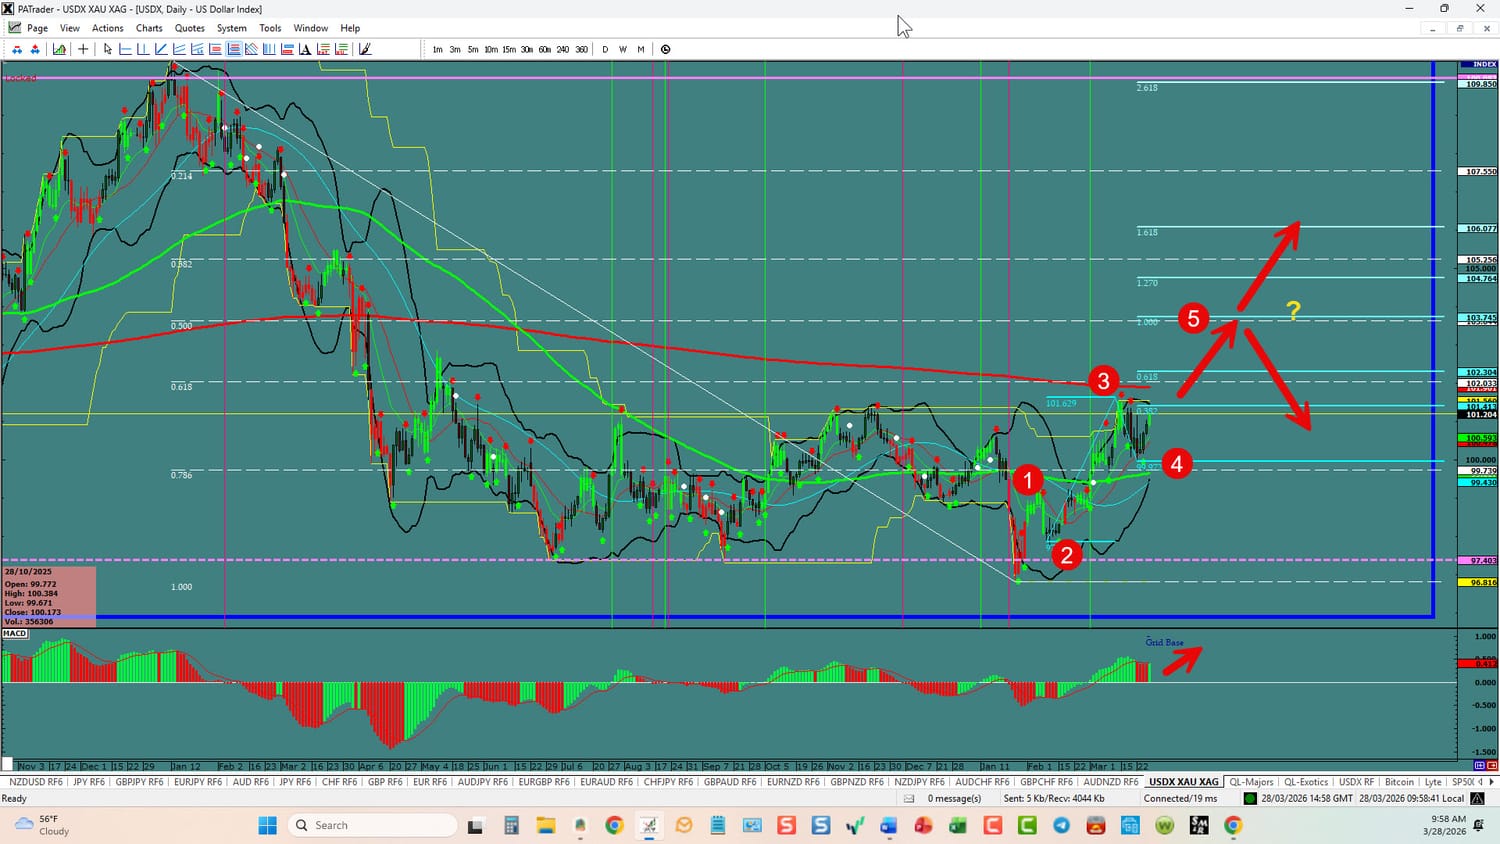Select the arrow pointer tool
Viewport: 1500px width, 844px height.
pyautogui.click(x=108, y=49)
